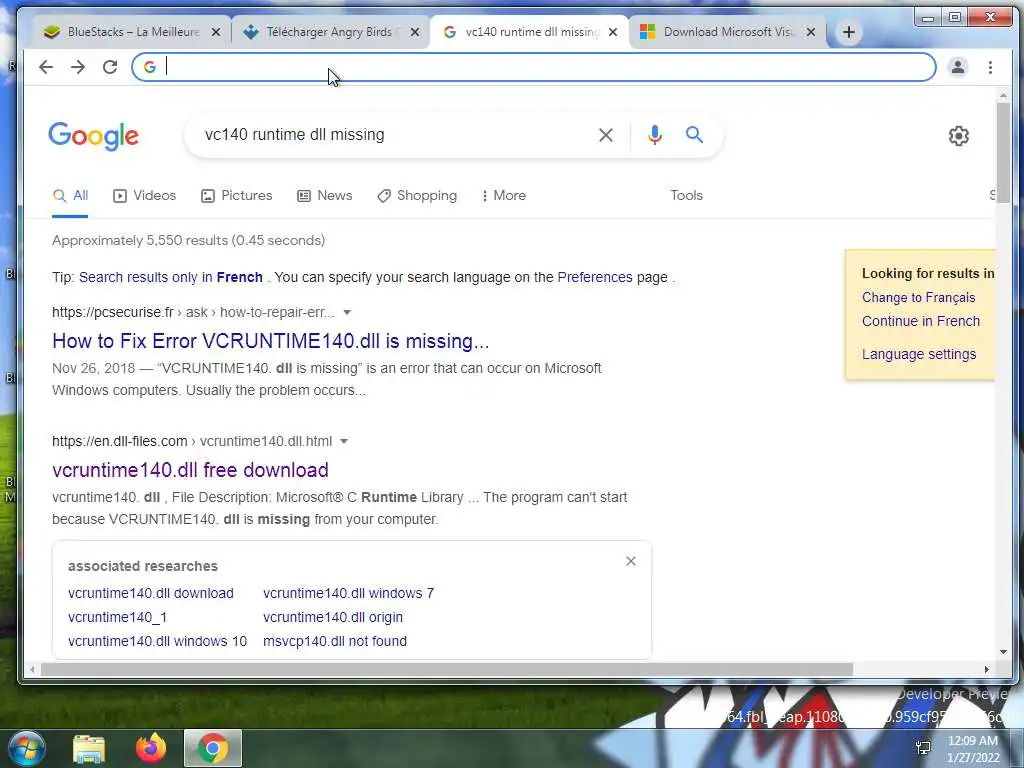This screenshot has width=1024, height=768.
Task: Select the News results filter
Action: (x=325, y=195)
